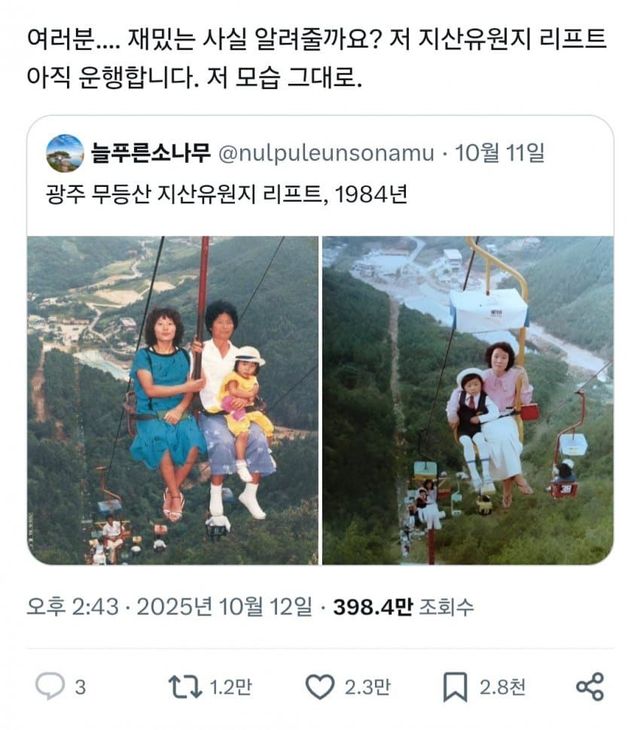Click the like count 2.3만
The width and height of the screenshot is (640, 730).
click(367, 687)
